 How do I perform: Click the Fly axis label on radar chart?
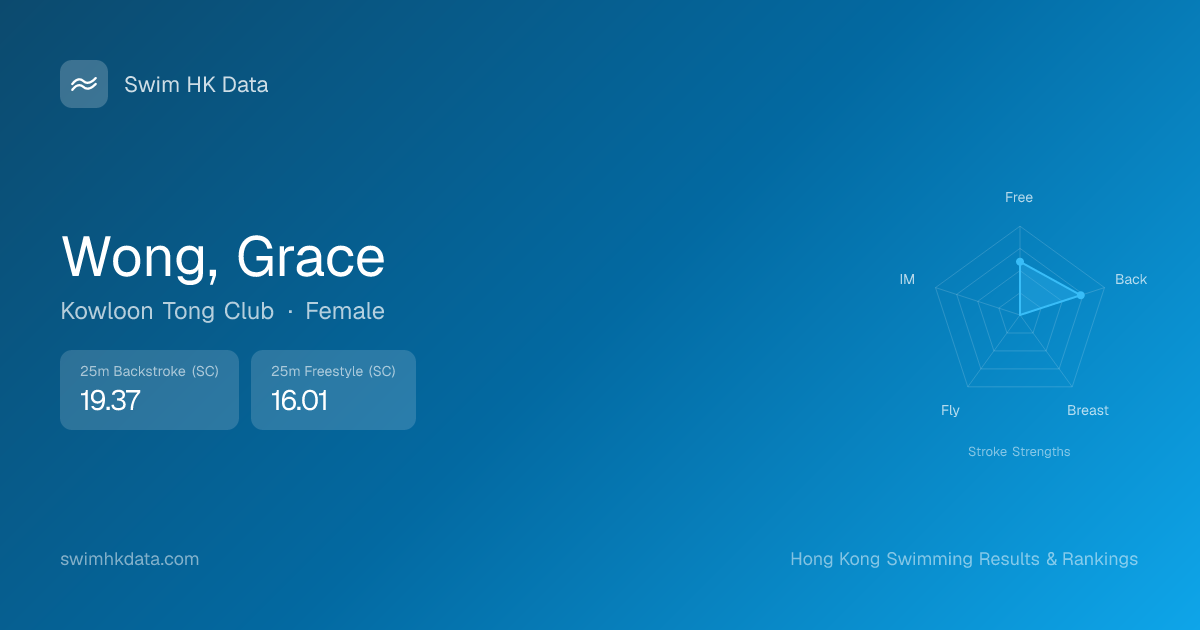pyautogui.click(x=950, y=411)
